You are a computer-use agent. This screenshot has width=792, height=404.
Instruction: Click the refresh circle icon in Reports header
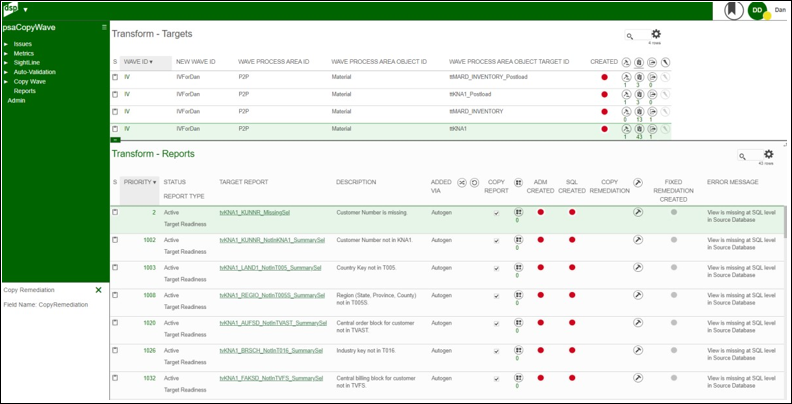point(474,183)
